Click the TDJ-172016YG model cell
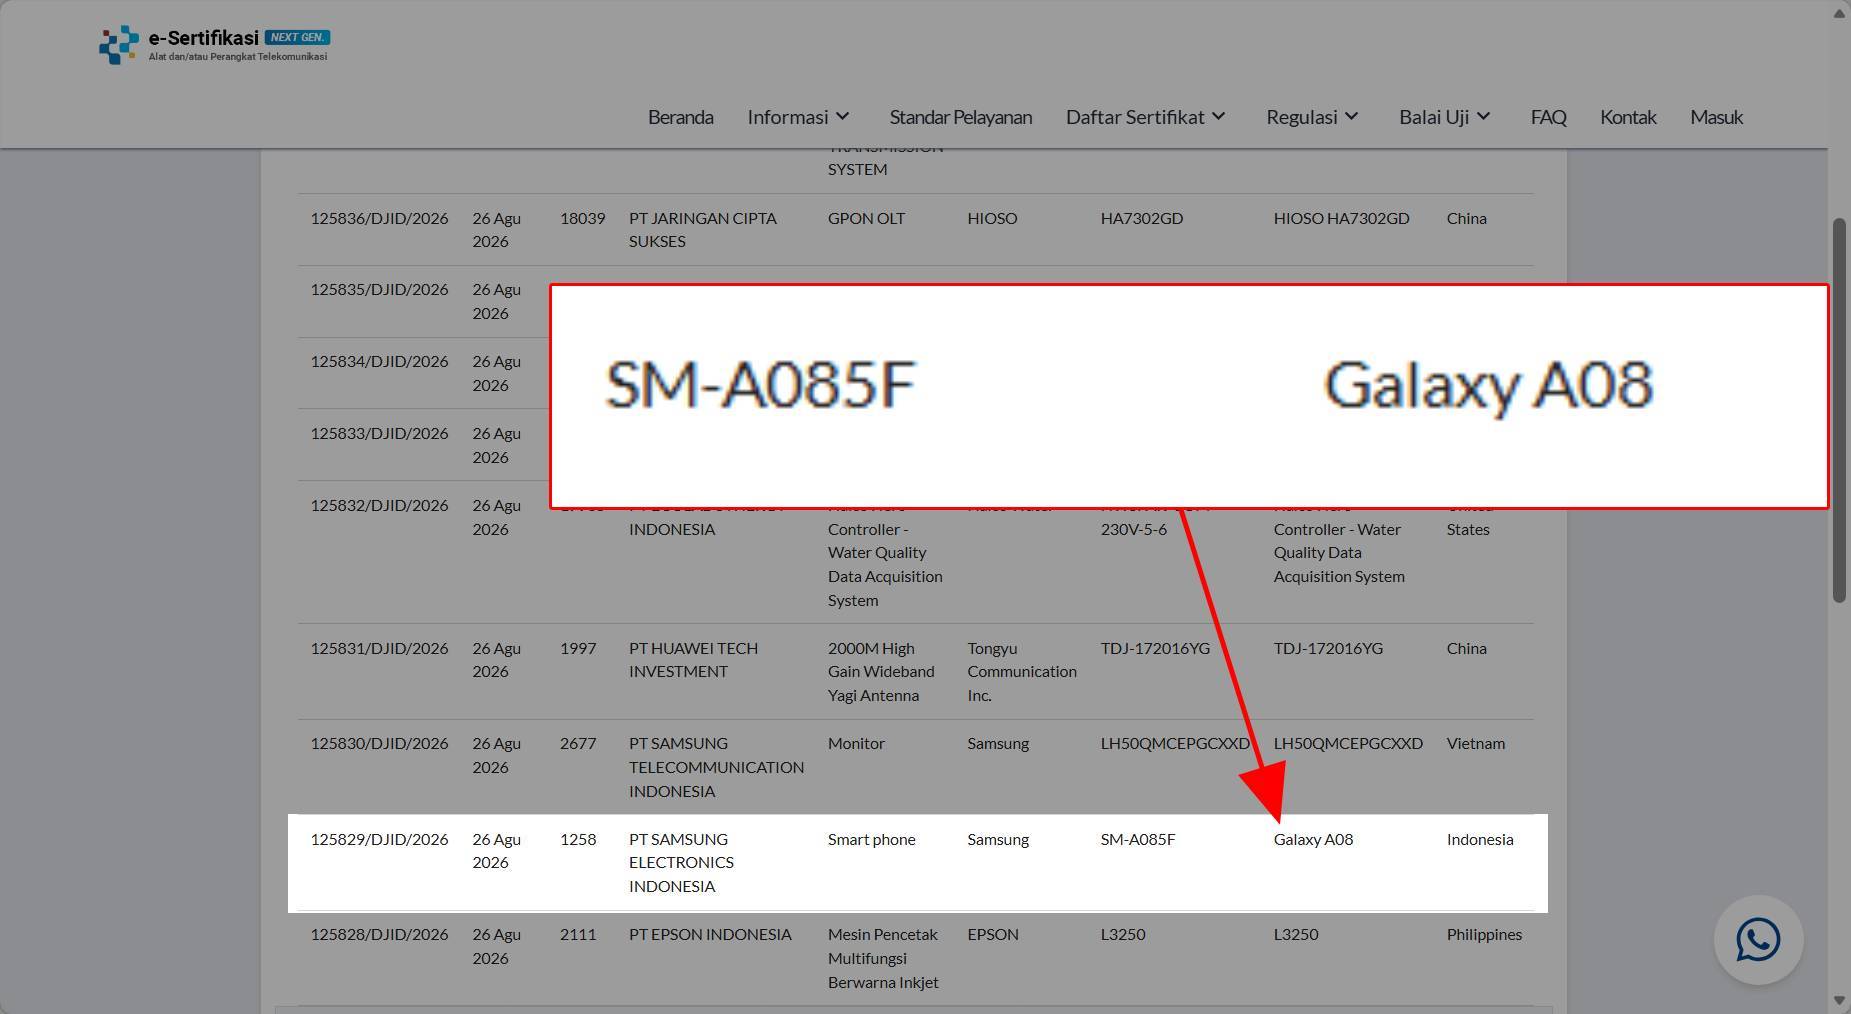 [x=1155, y=648]
